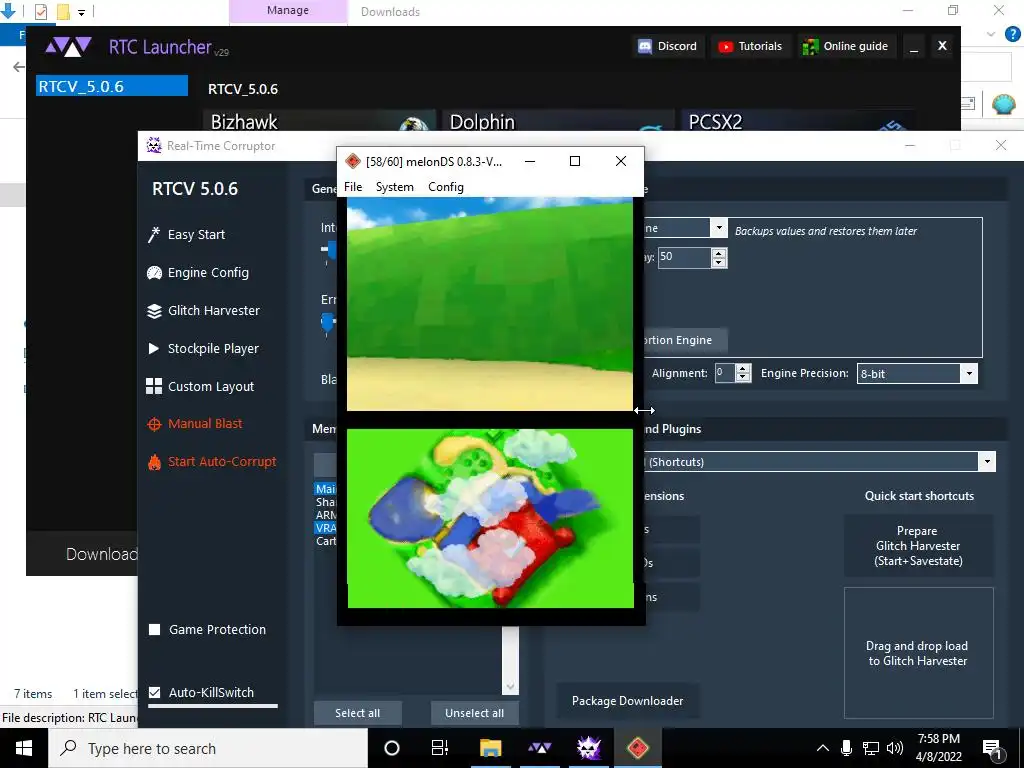Enable the Game Protection checkbox
The width and height of the screenshot is (1024, 768).
pyautogui.click(x=155, y=630)
